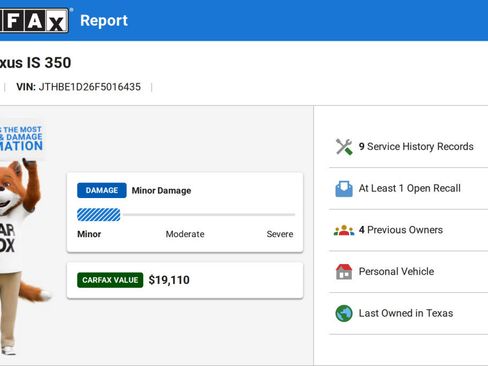Viewport: 488px width, 366px height.
Task: Click the previous owners people icon
Action: click(344, 230)
